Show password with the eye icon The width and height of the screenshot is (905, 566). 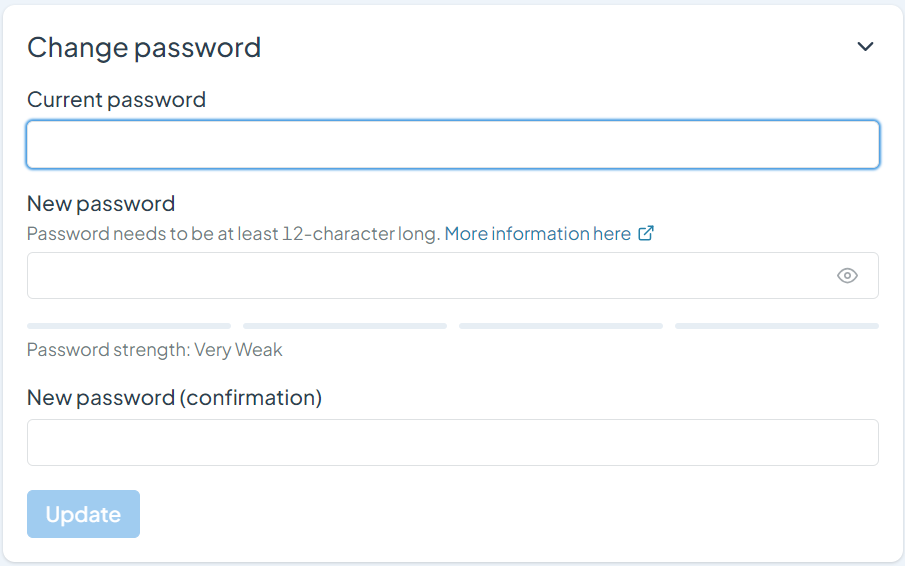click(847, 276)
